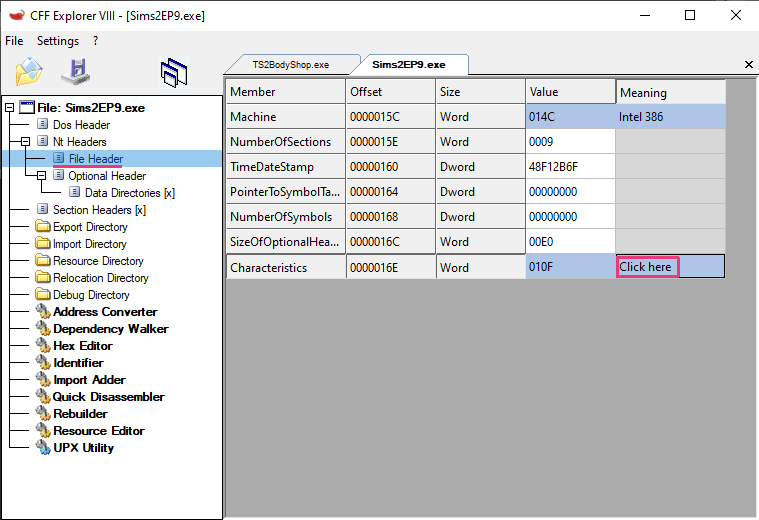Open the File menu

[14, 41]
